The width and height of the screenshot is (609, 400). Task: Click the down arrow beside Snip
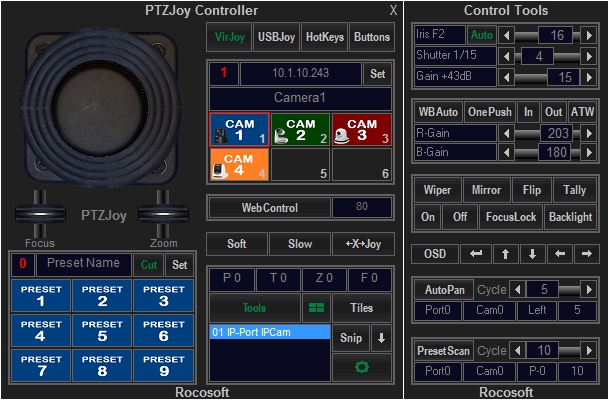[381, 338]
